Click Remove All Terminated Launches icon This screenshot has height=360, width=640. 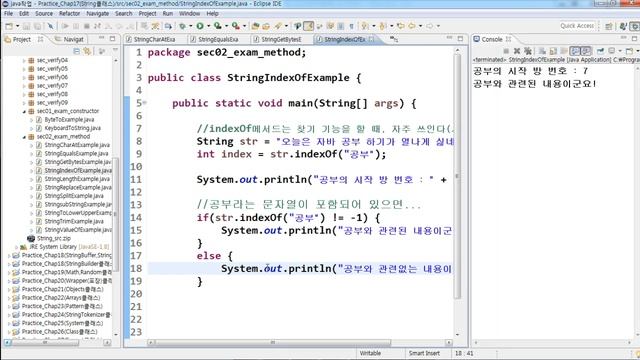coord(528,51)
